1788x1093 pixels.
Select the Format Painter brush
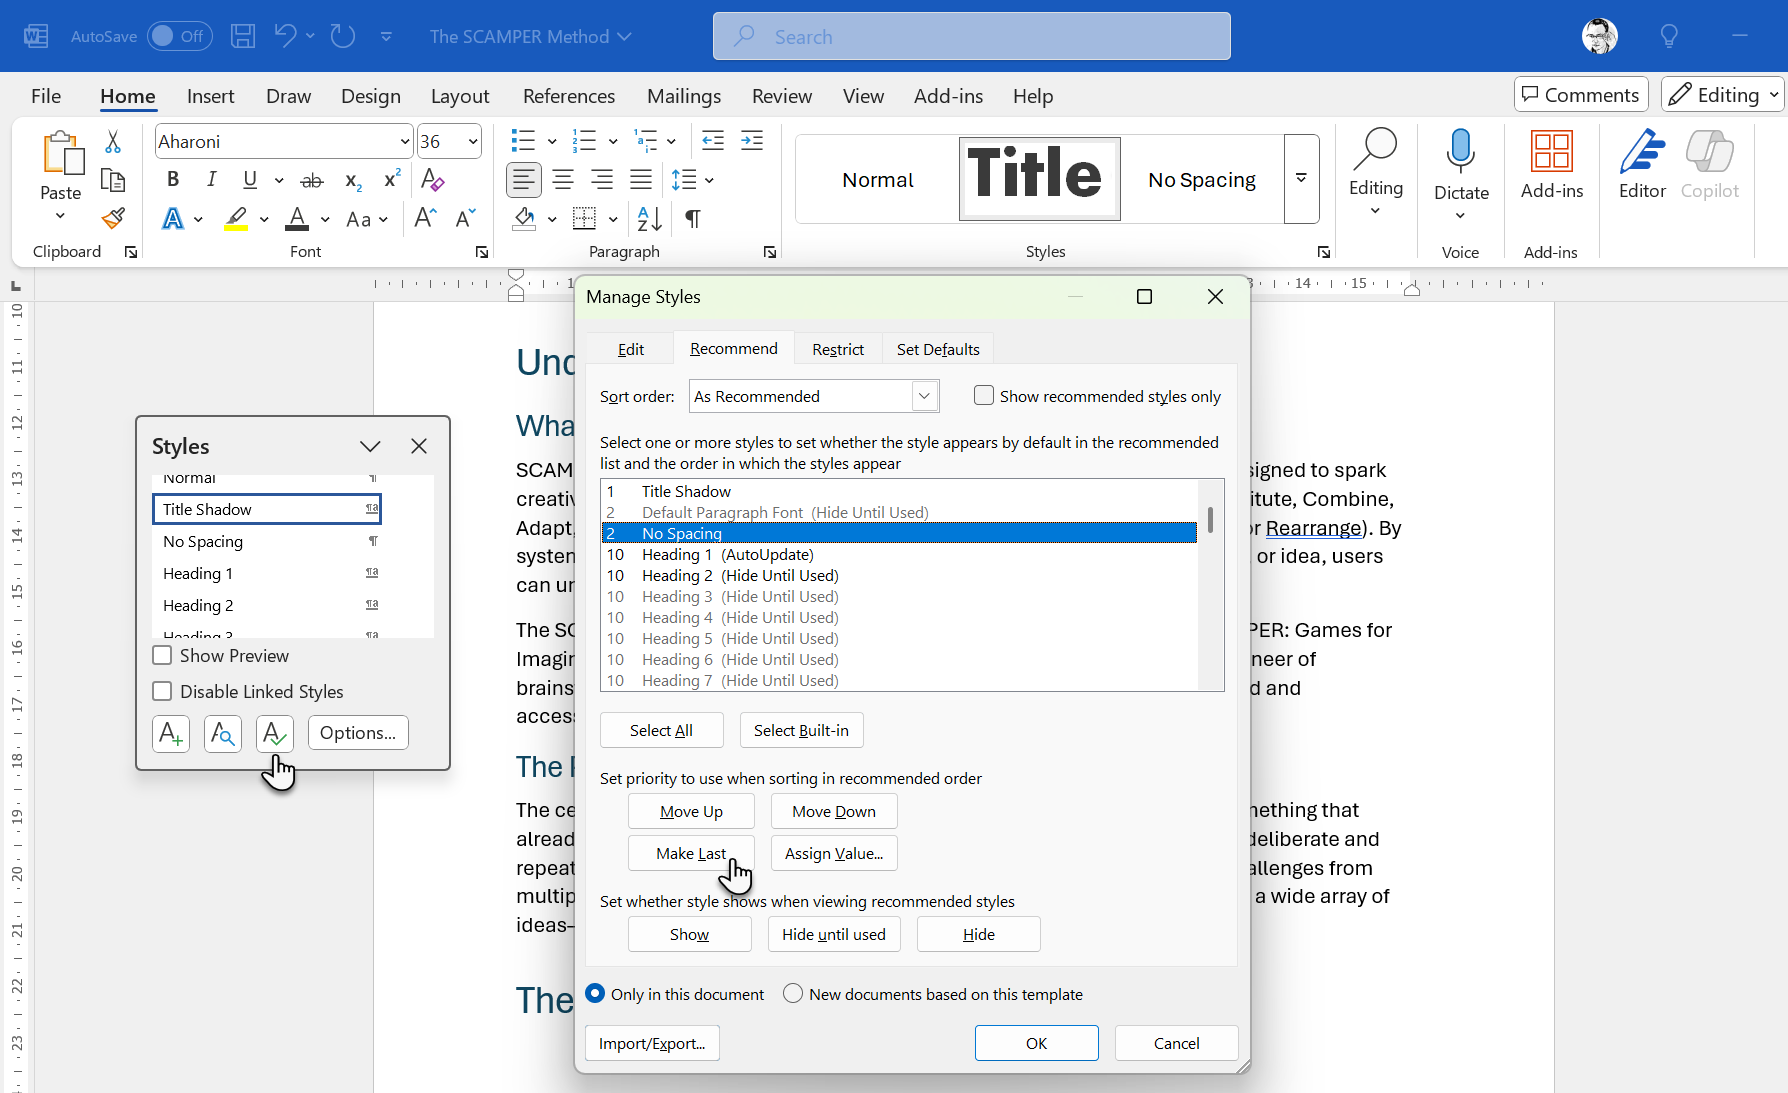(x=113, y=218)
